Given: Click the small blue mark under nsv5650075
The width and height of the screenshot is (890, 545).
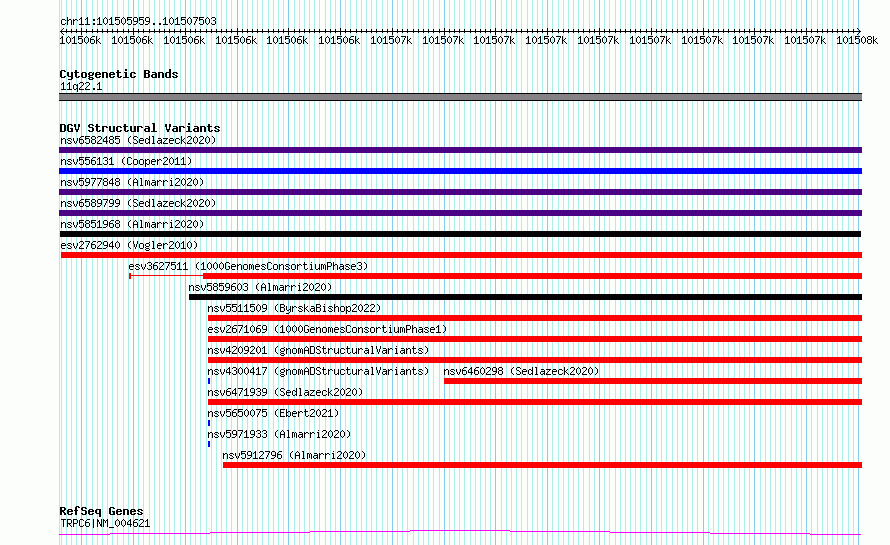Looking at the screenshot, I should [209, 423].
